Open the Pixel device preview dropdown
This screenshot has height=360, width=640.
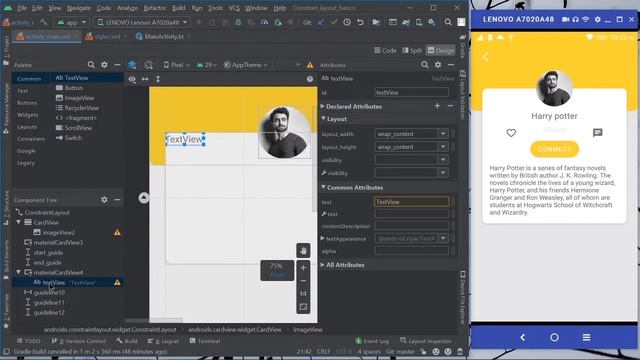pyautogui.click(x=177, y=65)
